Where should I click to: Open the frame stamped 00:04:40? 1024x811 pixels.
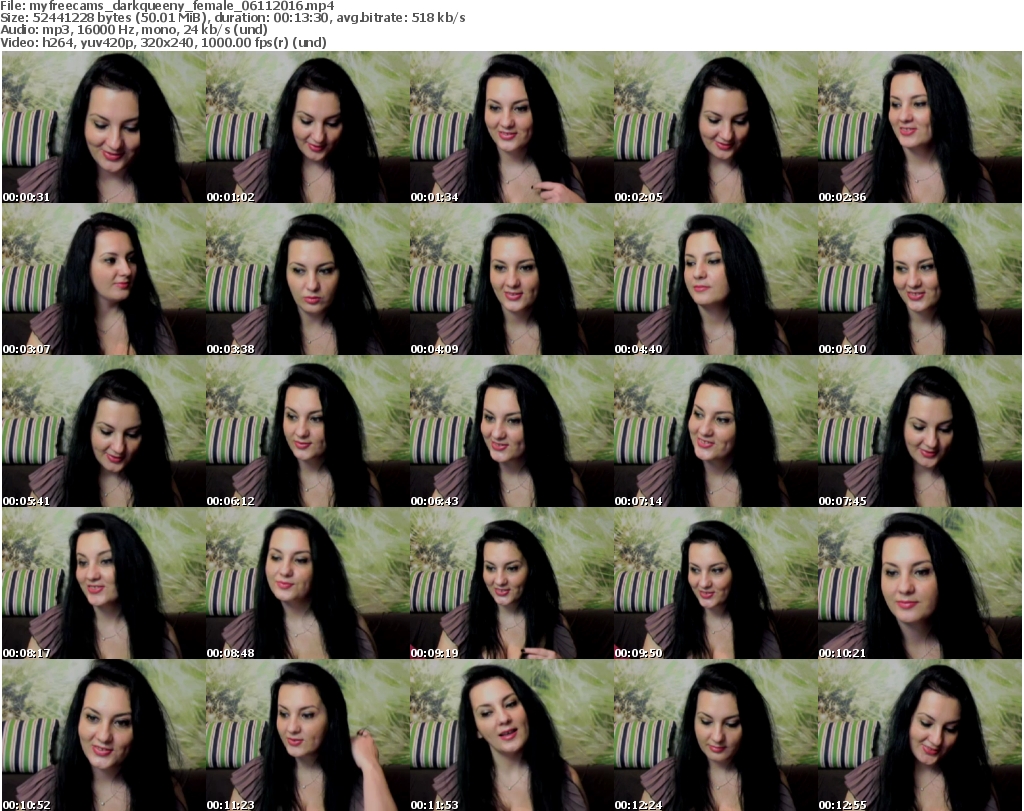click(x=716, y=279)
